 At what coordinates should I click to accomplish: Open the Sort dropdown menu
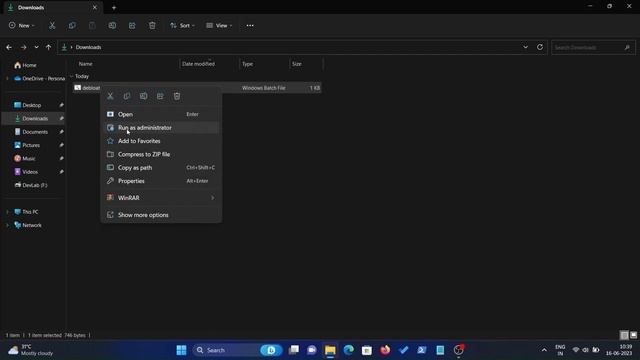click(182, 25)
